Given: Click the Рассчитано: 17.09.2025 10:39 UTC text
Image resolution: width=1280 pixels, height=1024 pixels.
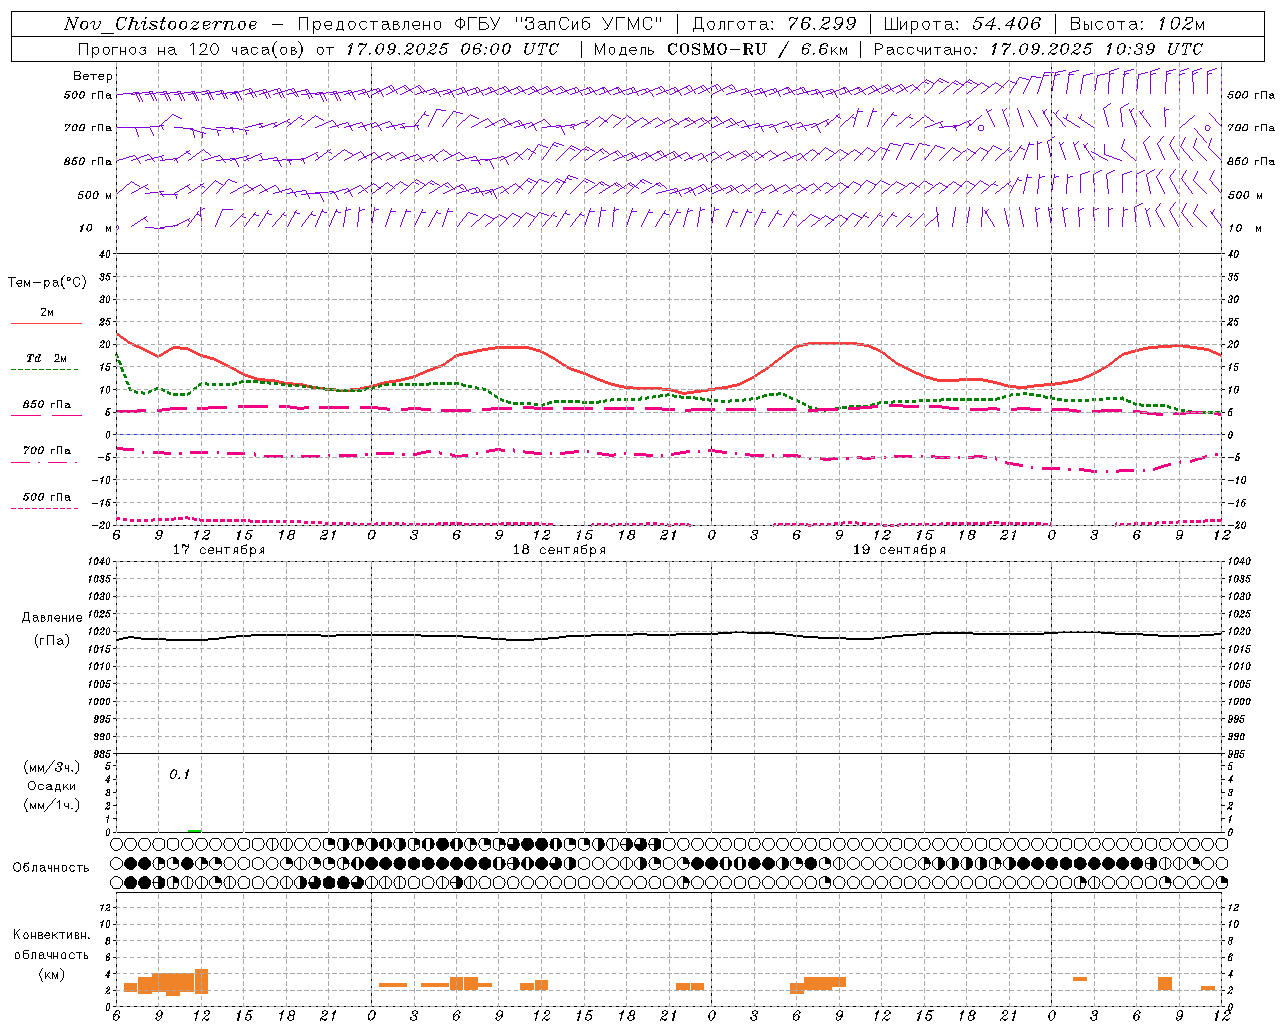Looking at the screenshot, I should [x=1038, y=49].
